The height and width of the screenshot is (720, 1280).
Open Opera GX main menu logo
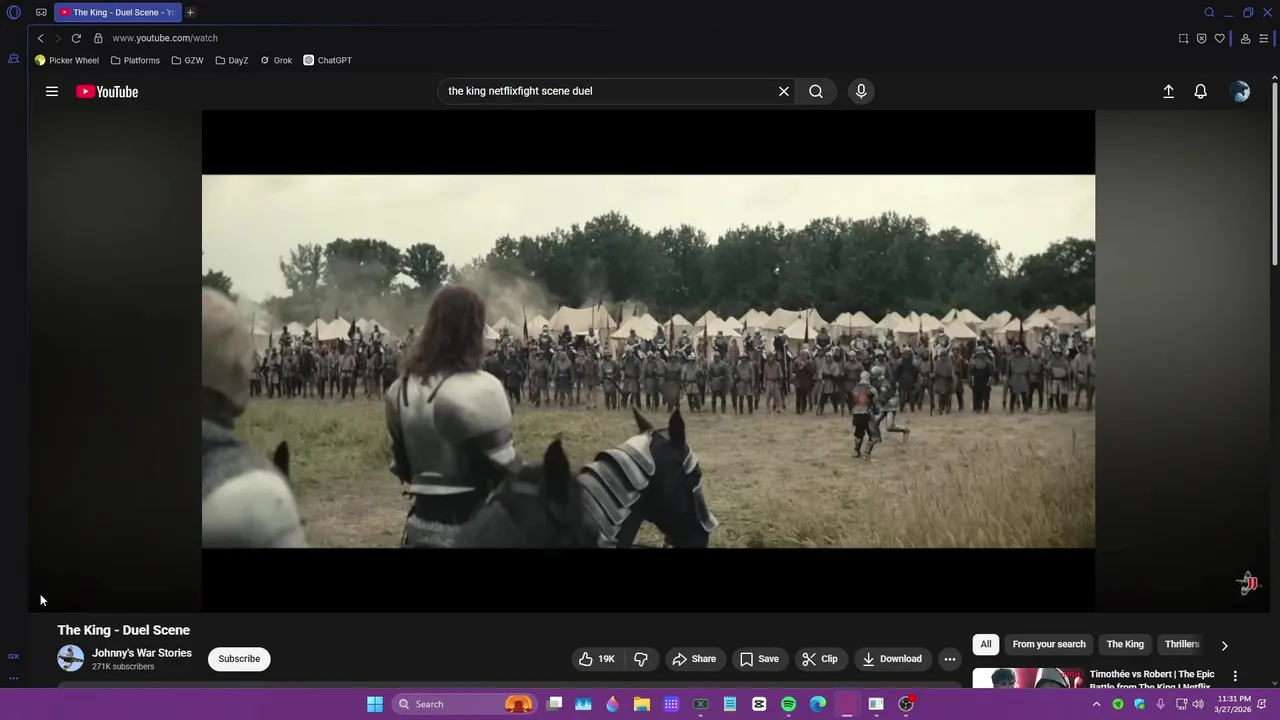pyautogui.click(x=14, y=12)
